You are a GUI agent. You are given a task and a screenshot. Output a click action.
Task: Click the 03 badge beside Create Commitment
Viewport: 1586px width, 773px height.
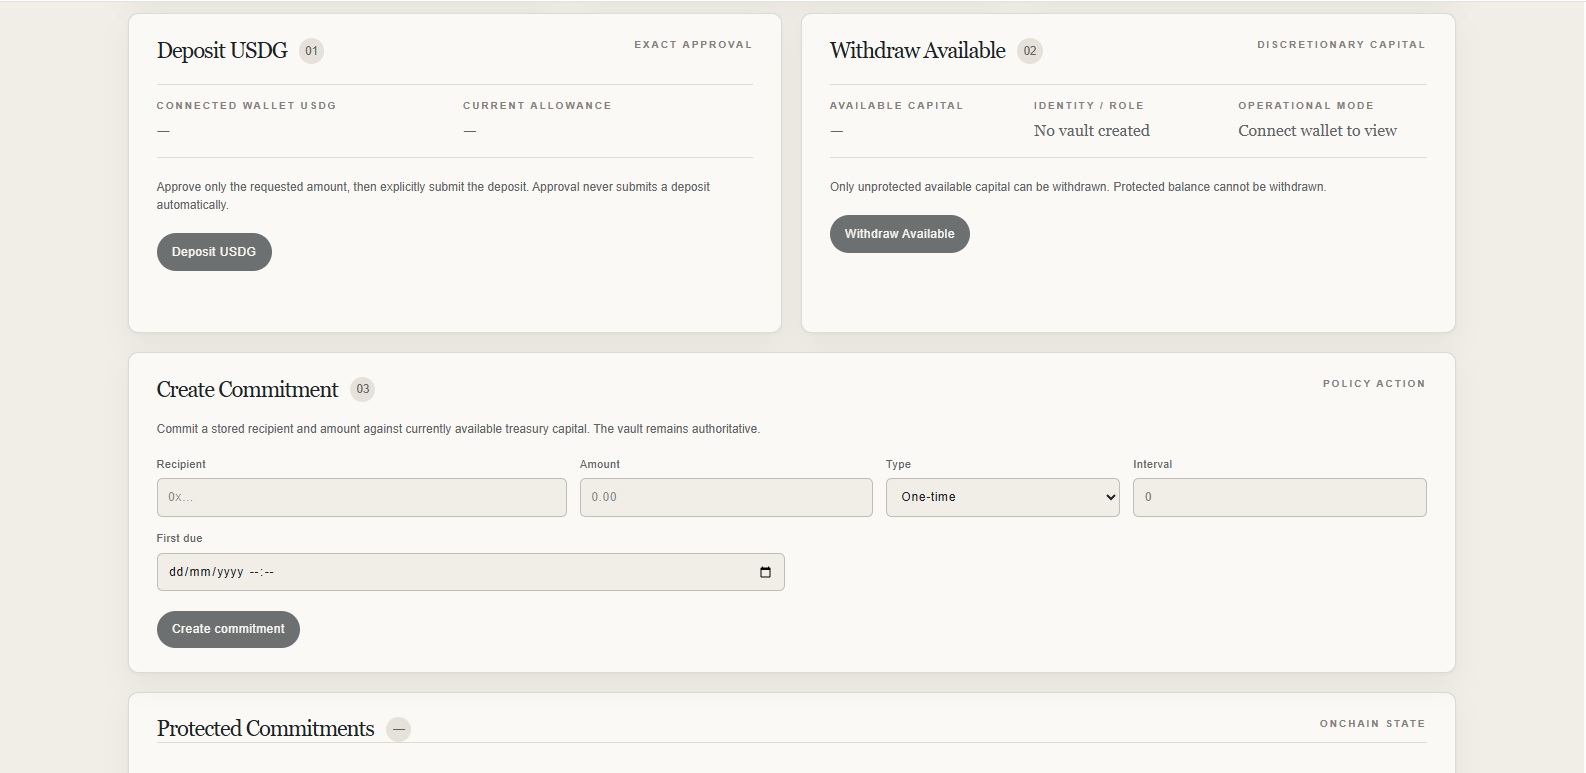363,389
